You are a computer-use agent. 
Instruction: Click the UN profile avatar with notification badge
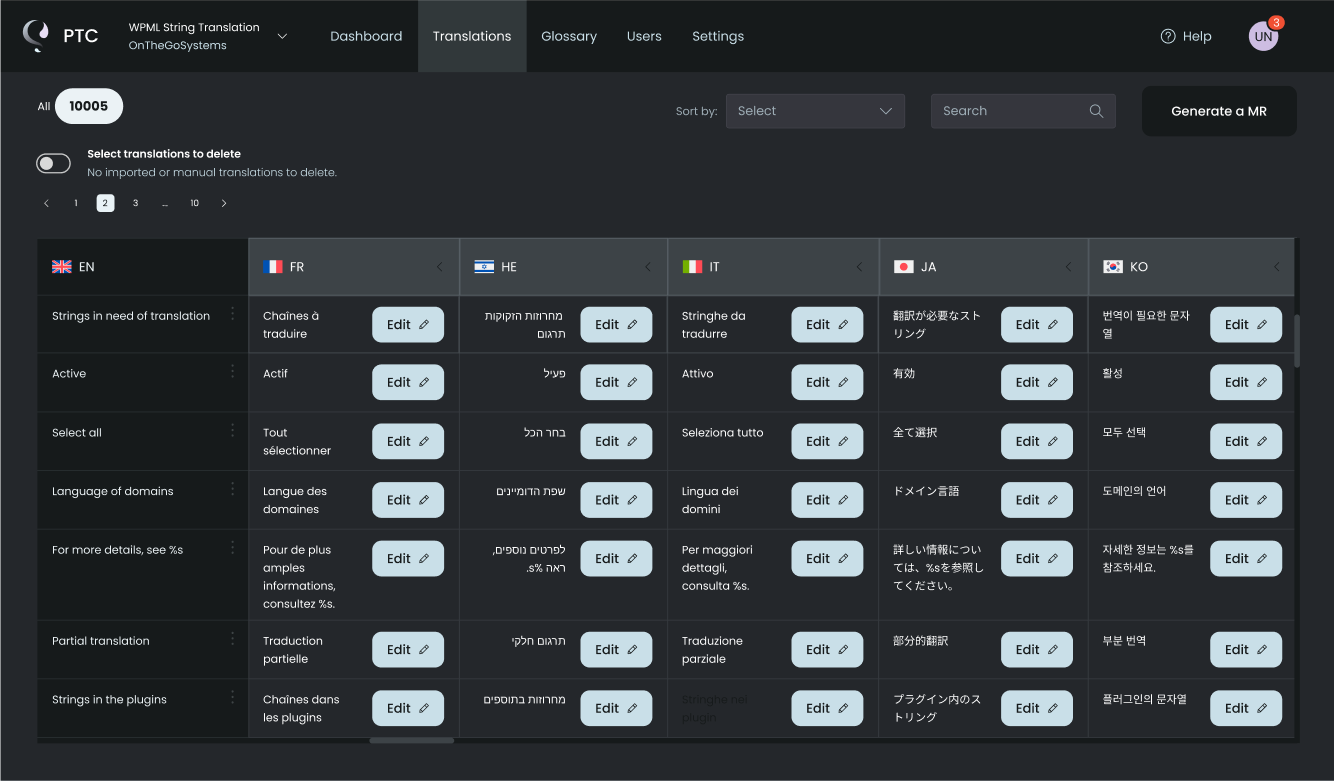1263,36
